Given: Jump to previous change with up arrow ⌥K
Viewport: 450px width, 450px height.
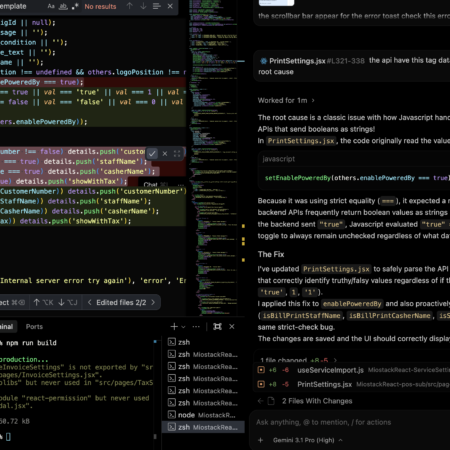Looking at the screenshot, I should [43, 302].
